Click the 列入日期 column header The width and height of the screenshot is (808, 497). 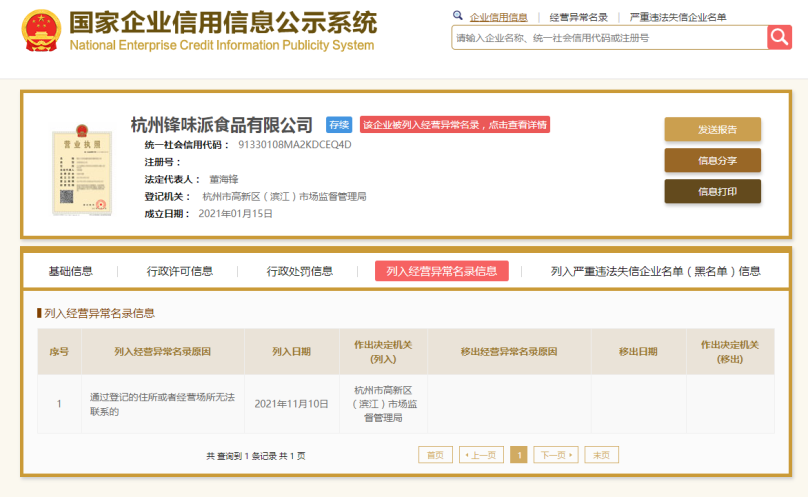pos(292,352)
